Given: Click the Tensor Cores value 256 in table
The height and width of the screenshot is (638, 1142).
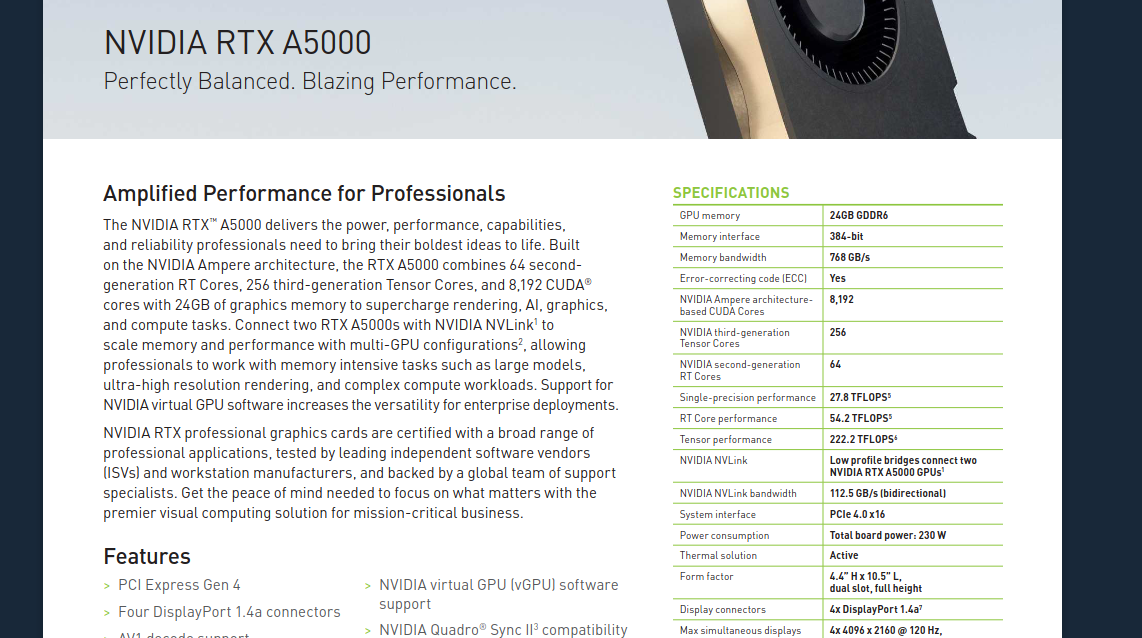Looking at the screenshot, I should 838,332.
